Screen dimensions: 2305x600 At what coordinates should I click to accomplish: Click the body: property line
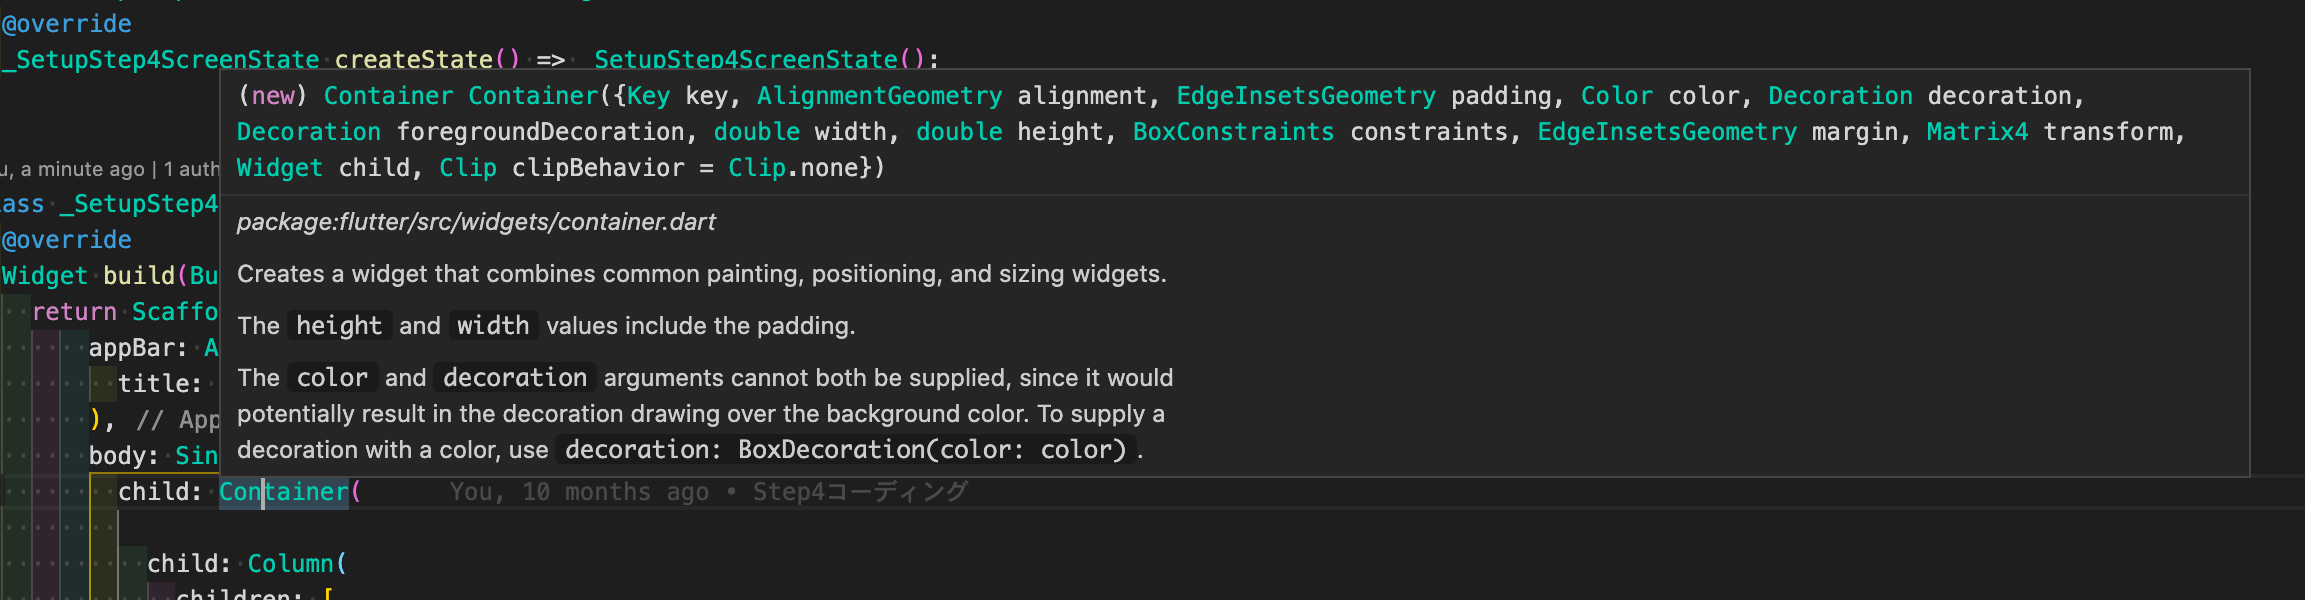[x=154, y=456]
